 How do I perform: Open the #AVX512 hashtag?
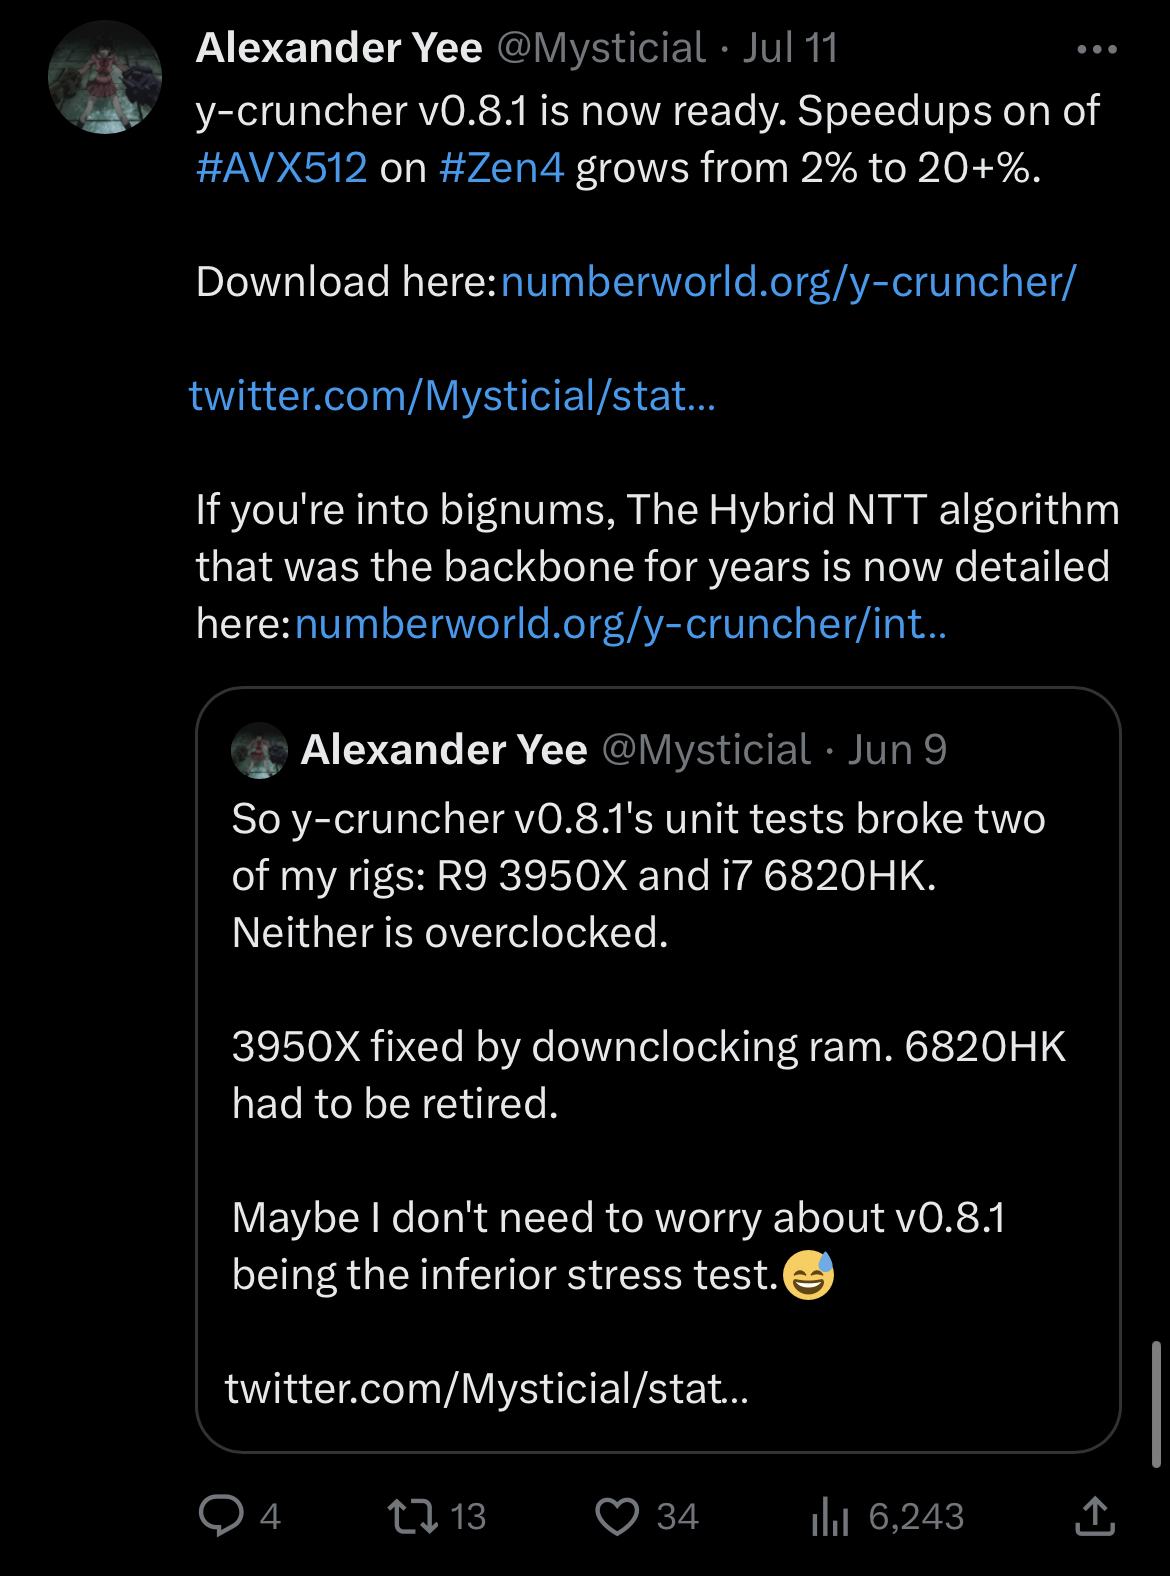(282, 168)
